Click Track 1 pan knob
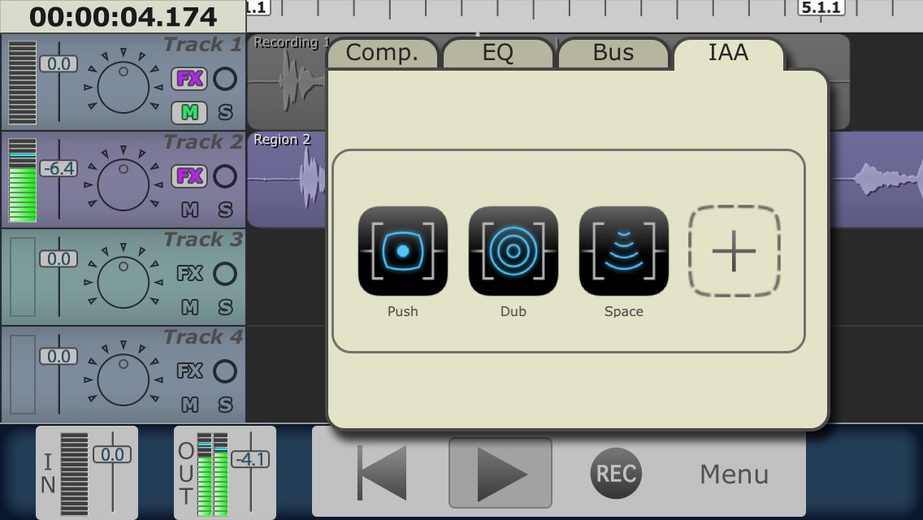The width and height of the screenshot is (923, 520). click(123, 87)
